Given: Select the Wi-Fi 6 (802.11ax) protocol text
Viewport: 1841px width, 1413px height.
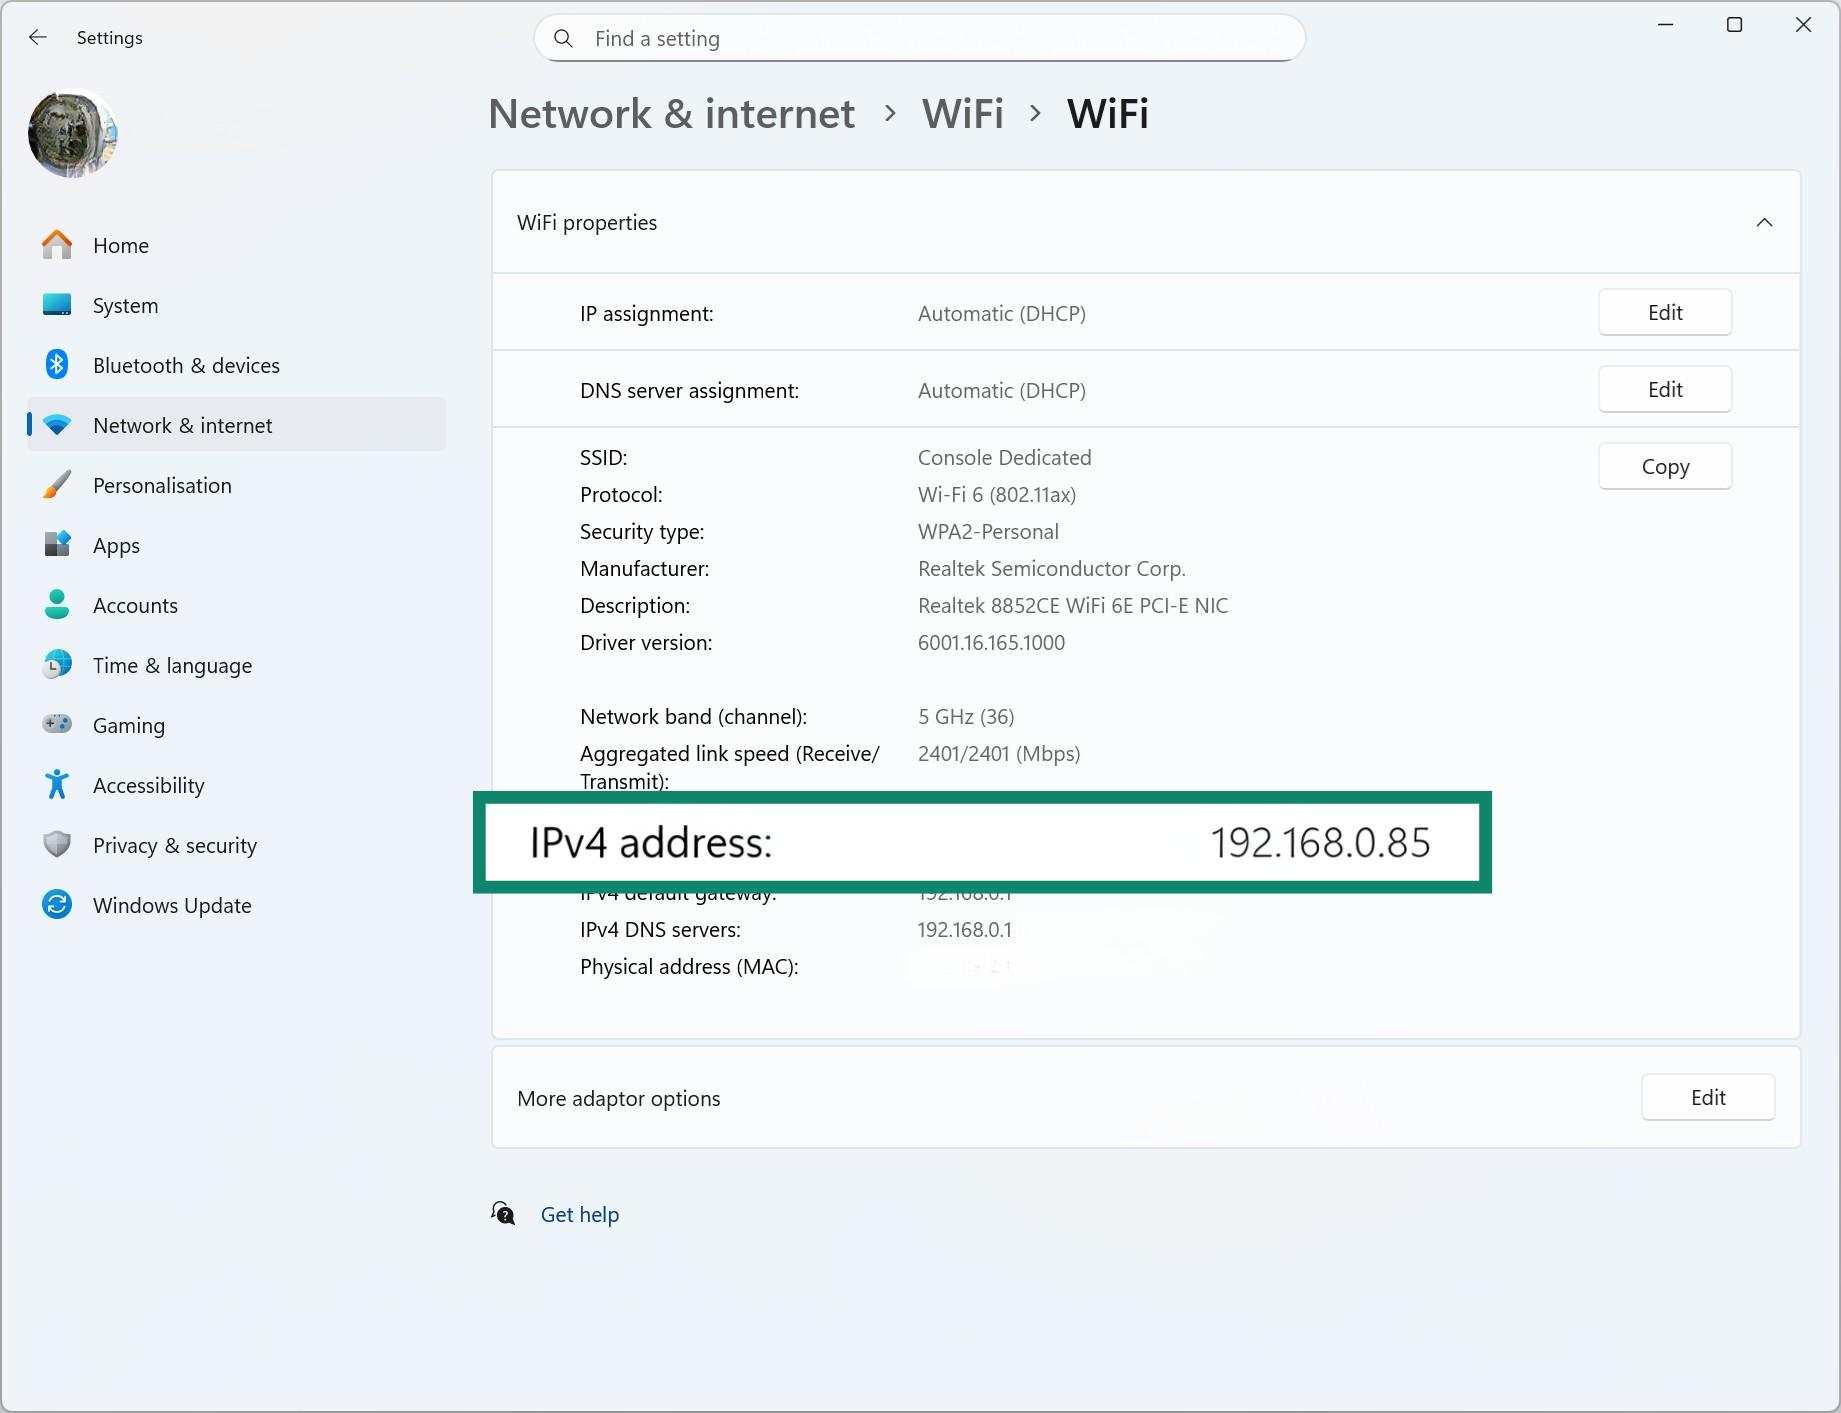Looking at the screenshot, I should 997,494.
